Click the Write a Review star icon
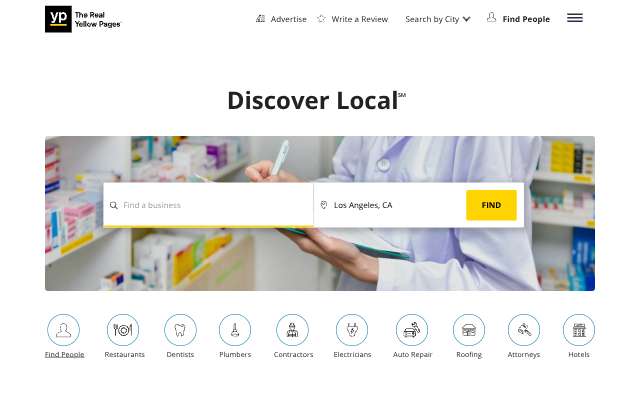640x400 pixels. coord(322,19)
